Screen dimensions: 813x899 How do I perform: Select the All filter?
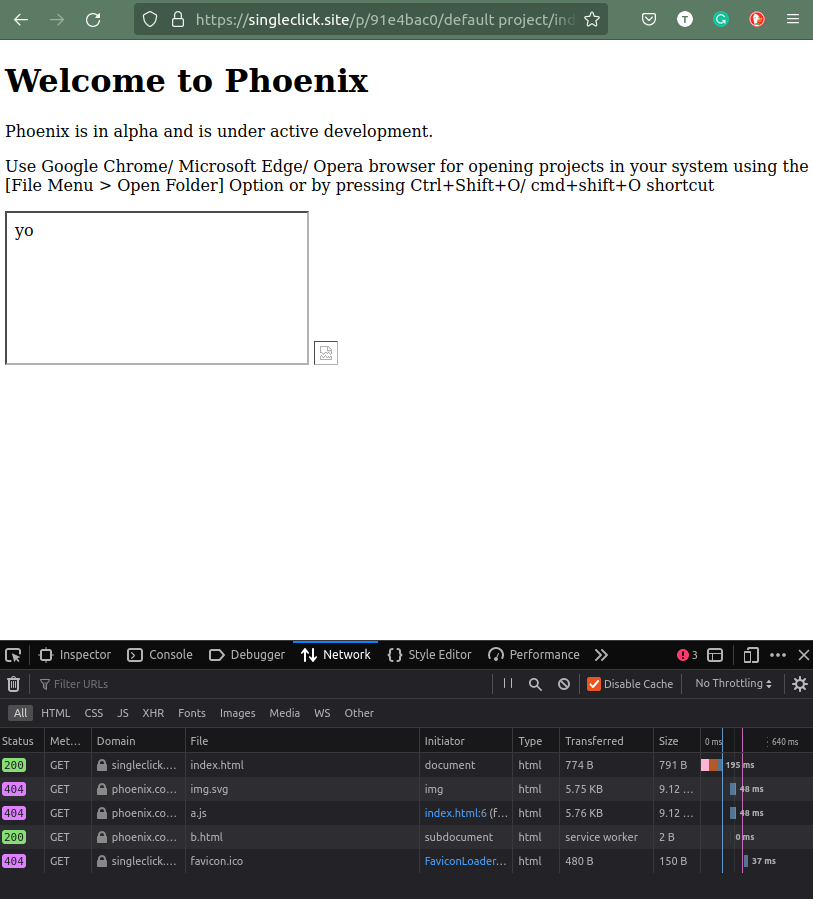click(20, 713)
